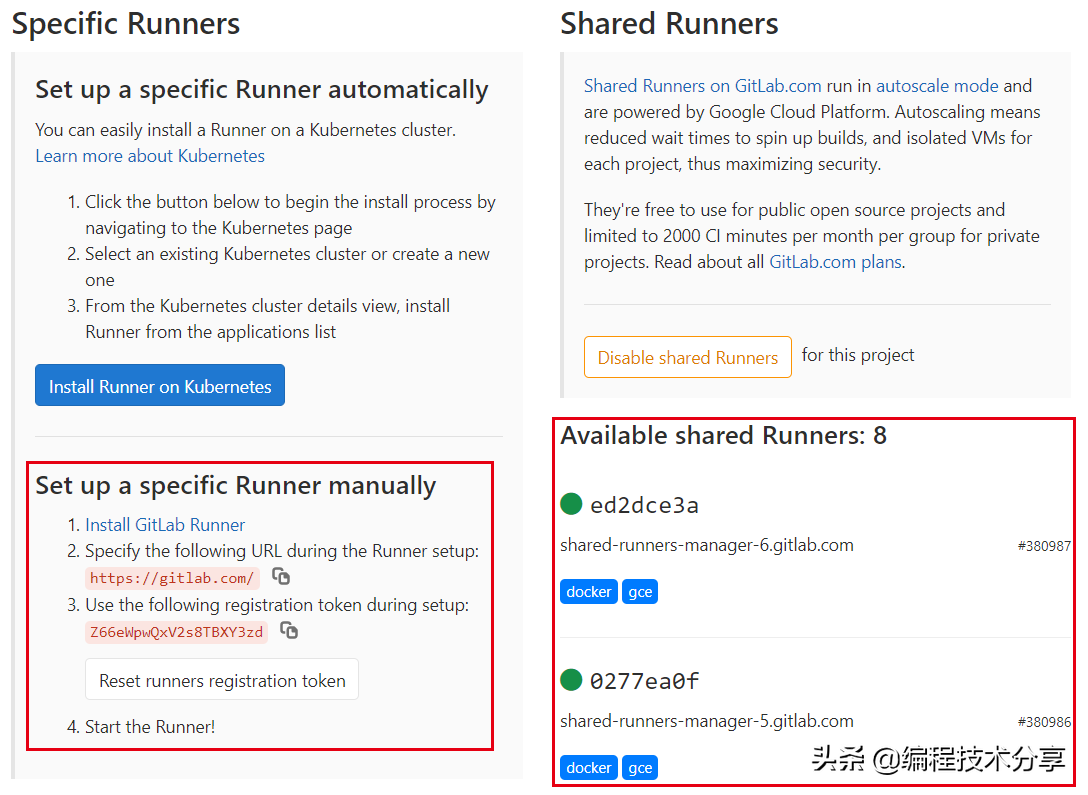Copy the registration token to clipboard
The height and width of the screenshot is (795, 1088).
[289, 630]
